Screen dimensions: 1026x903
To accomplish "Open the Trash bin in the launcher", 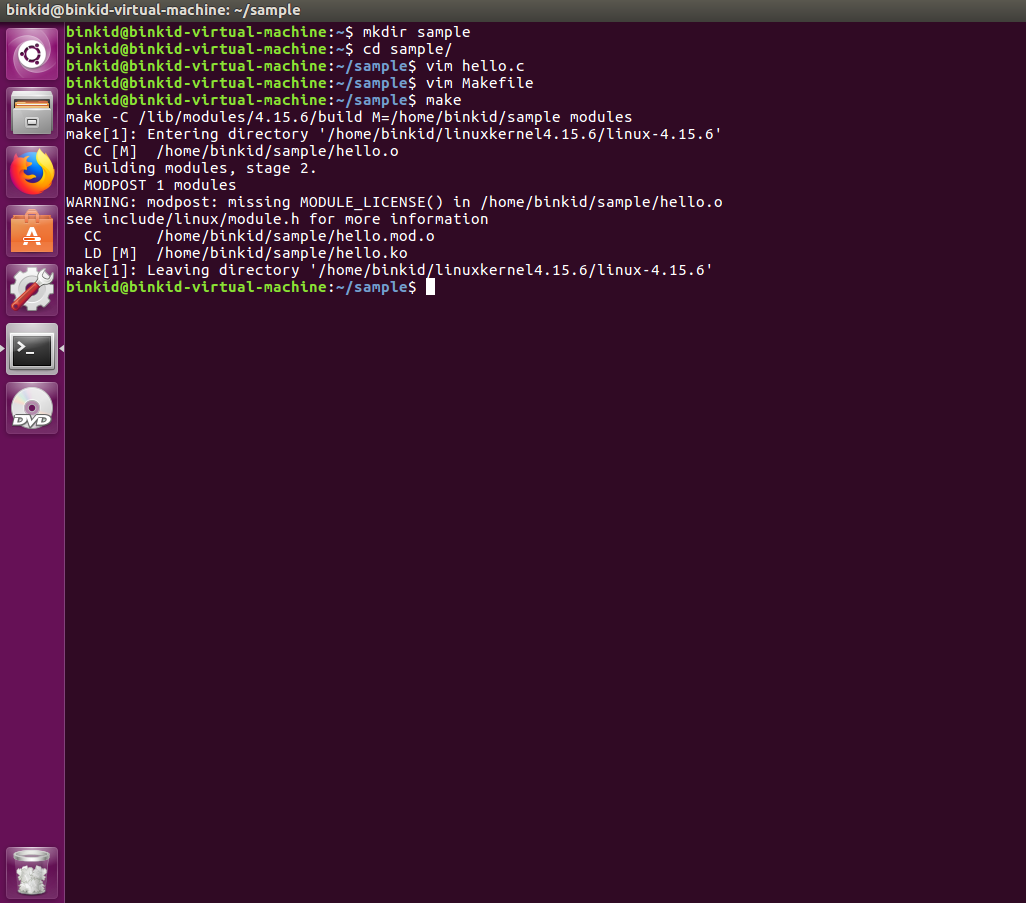I will click(32, 873).
